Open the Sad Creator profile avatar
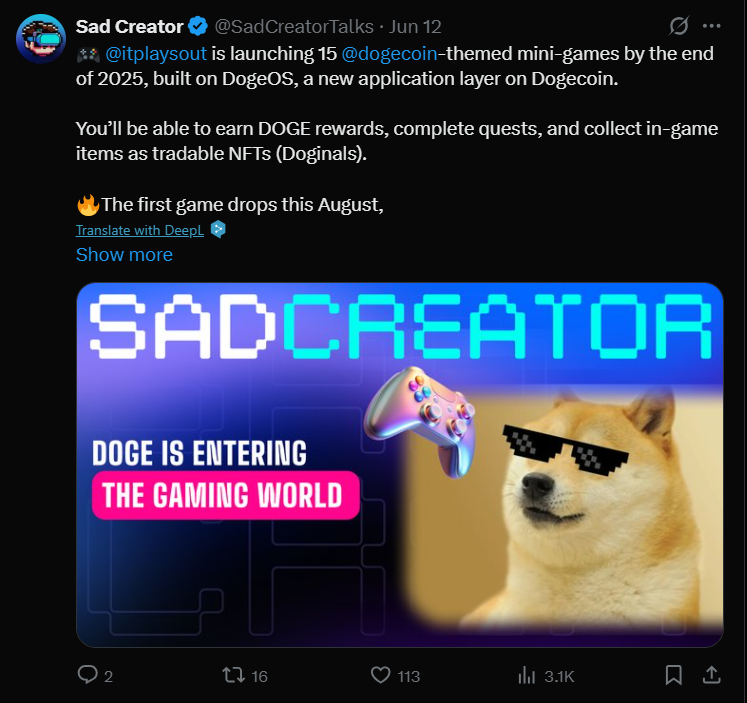 click(x=40, y=38)
